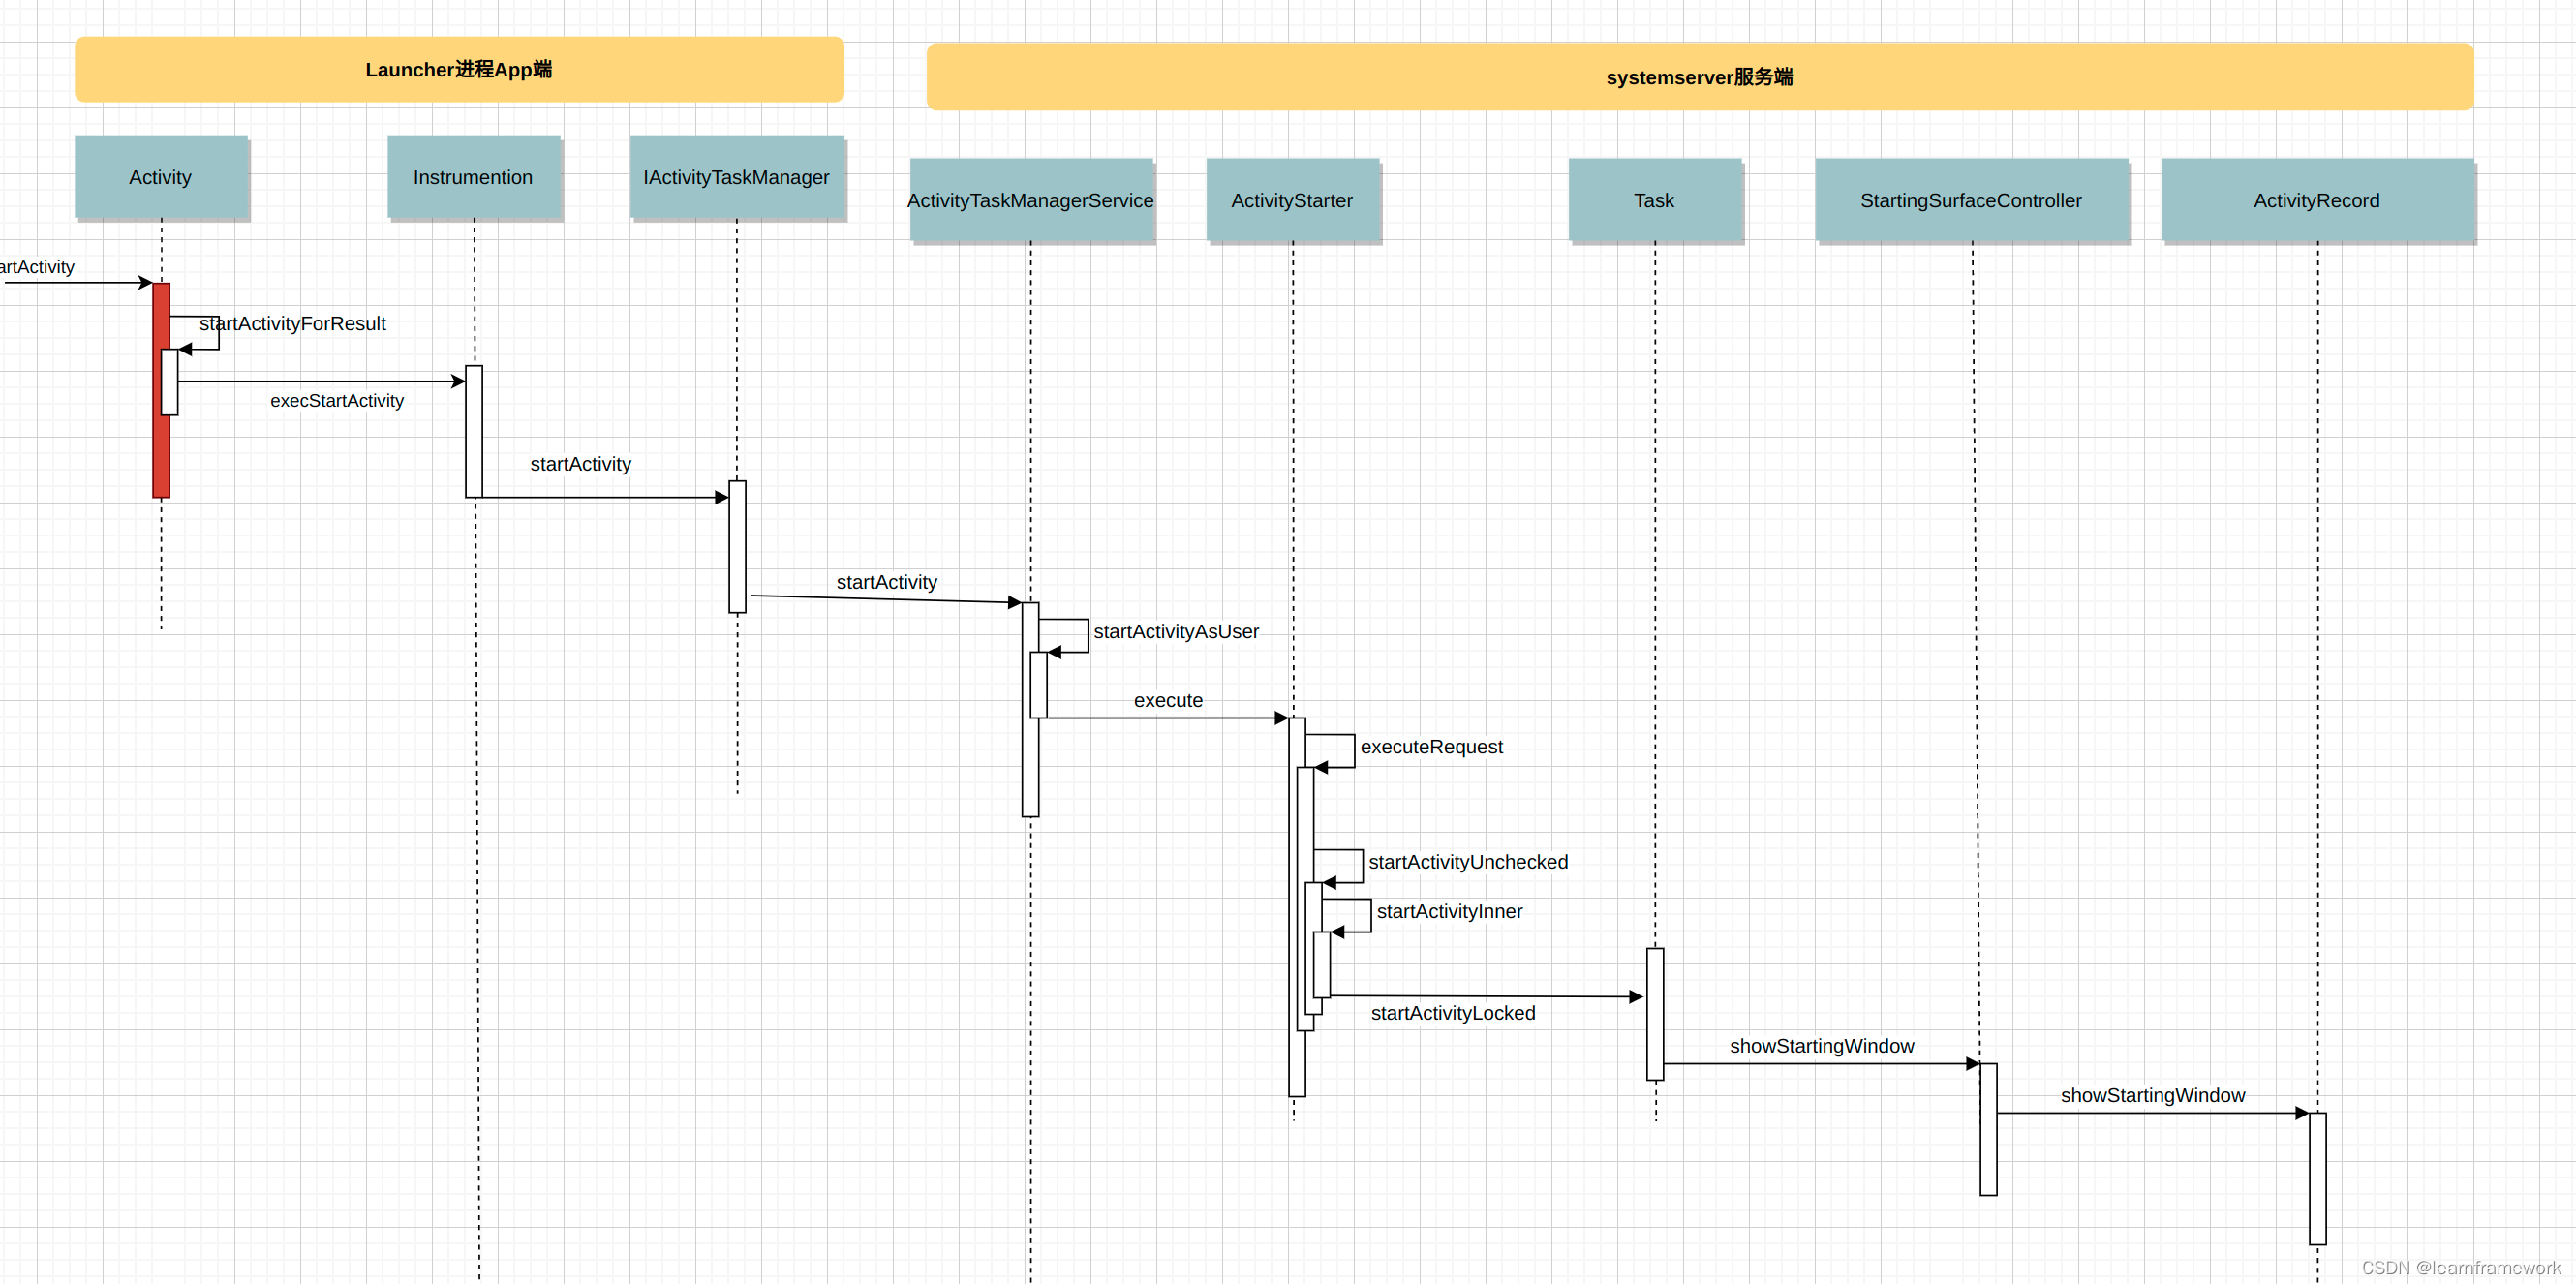The width and height of the screenshot is (2576, 1284).
Task: Select the execStartActivity message label
Action: [337, 400]
